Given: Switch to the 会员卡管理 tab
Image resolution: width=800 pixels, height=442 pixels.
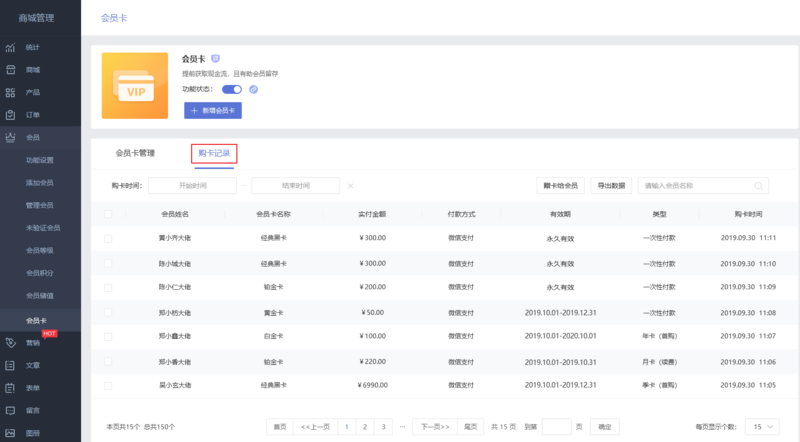Looking at the screenshot, I should [x=135, y=153].
